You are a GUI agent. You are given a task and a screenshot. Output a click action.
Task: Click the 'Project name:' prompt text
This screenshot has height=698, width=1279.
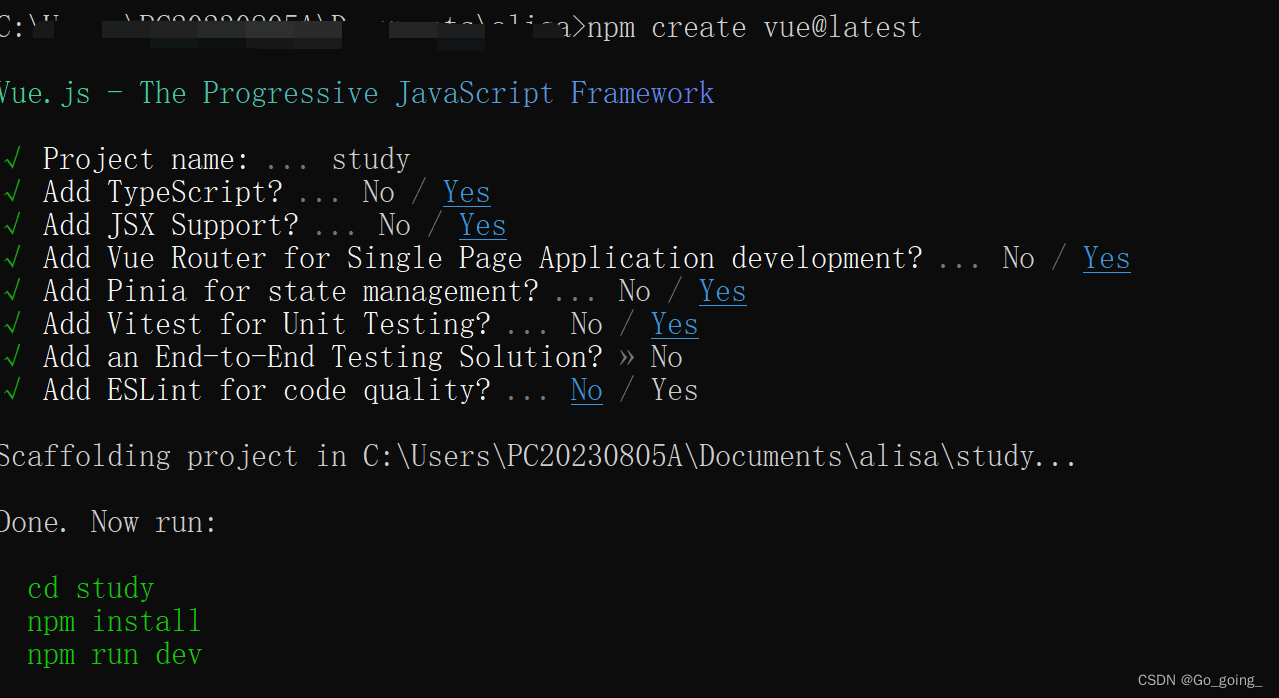[x=147, y=159]
